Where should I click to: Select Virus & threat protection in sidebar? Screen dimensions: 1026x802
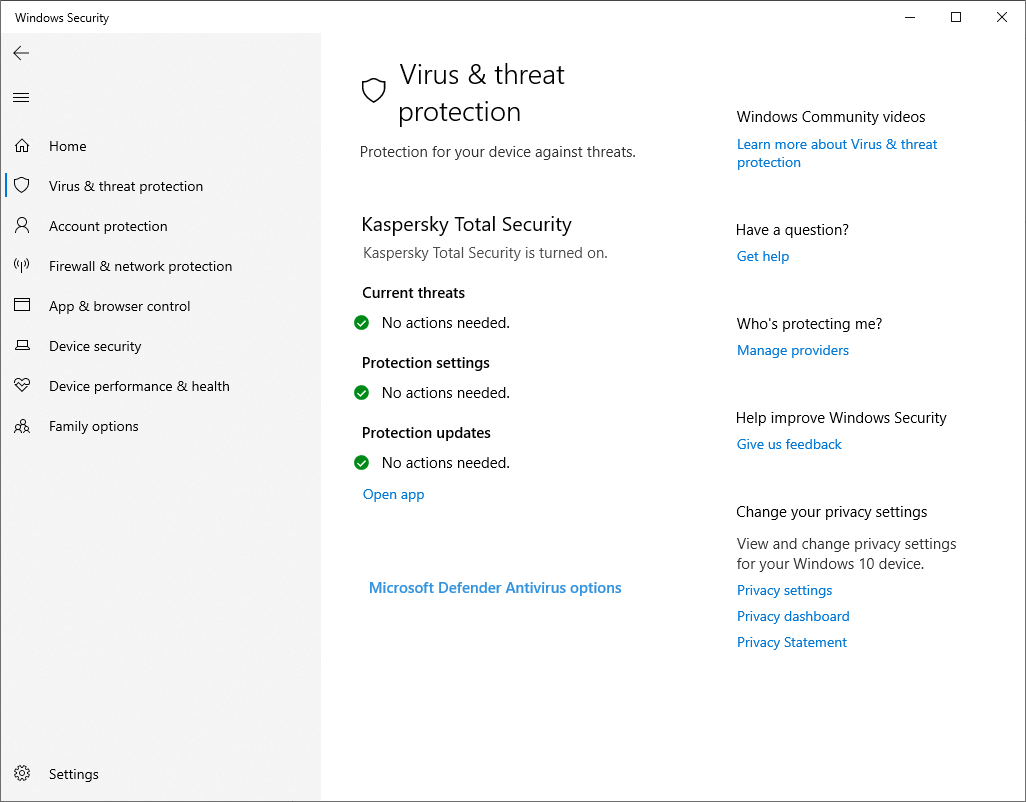[x=126, y=186]
